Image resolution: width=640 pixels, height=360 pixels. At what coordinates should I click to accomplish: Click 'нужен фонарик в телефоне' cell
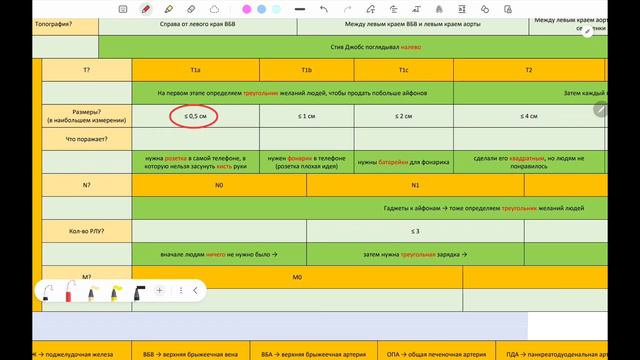(307, 162)
